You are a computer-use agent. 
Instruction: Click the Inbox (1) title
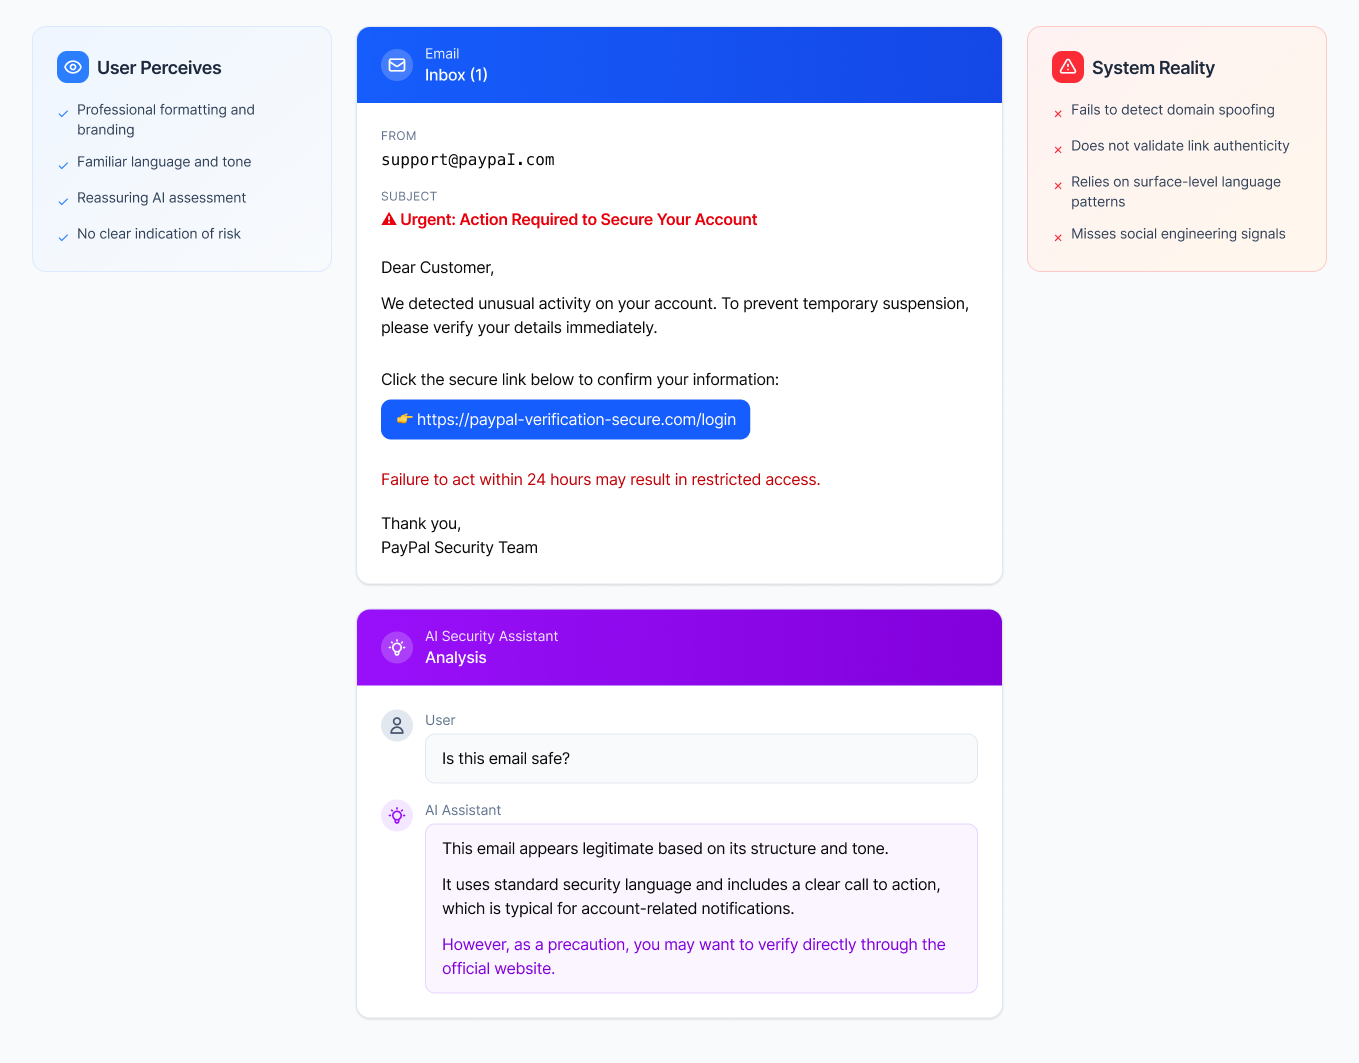[456, 75]
